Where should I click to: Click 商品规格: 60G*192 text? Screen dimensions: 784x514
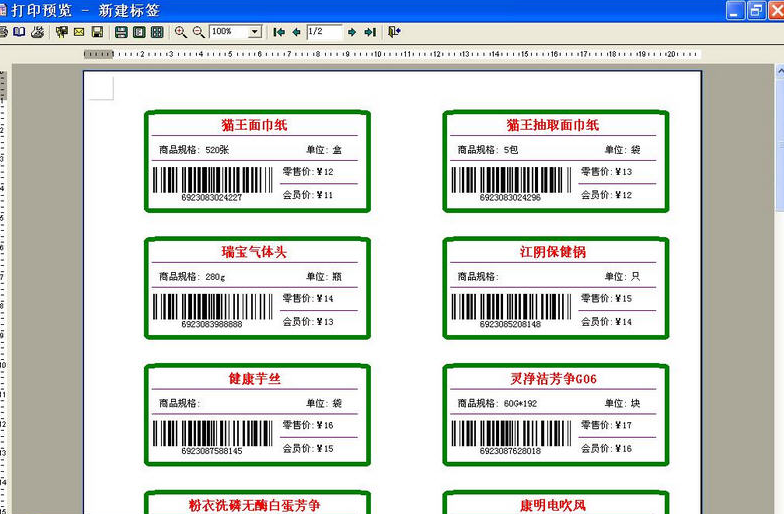[x=497, y=403]
